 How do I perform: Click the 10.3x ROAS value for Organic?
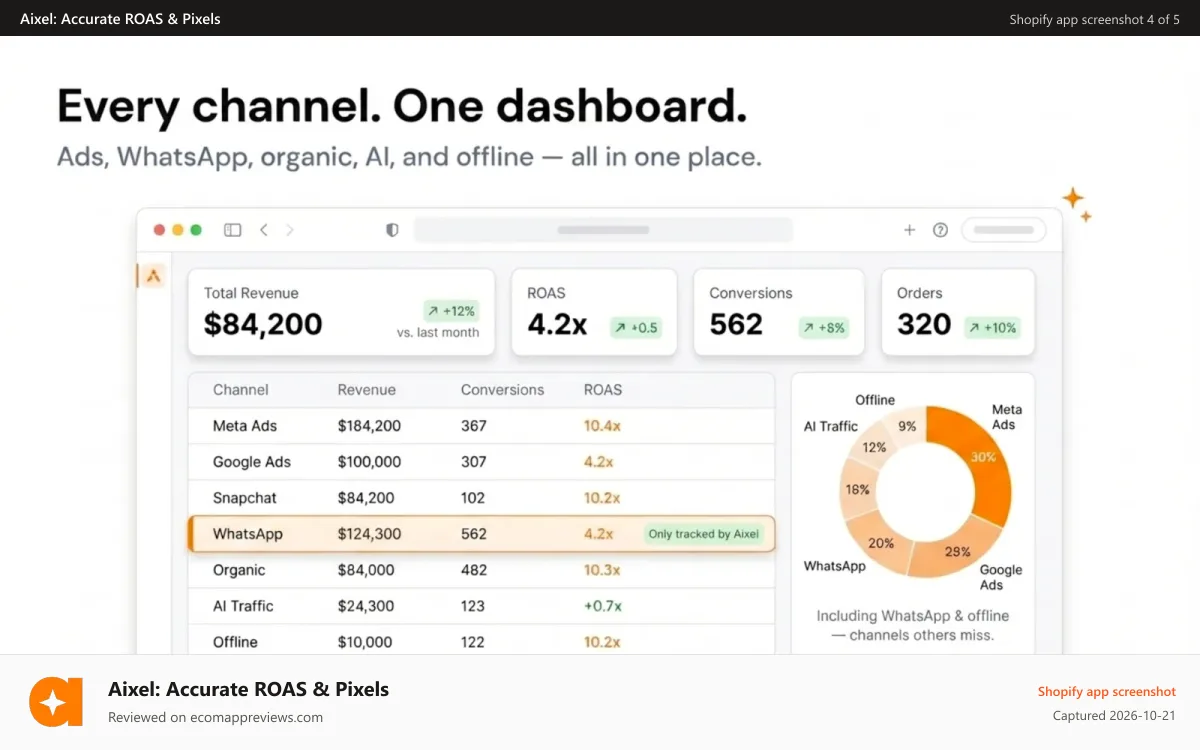[x=602, y=570]
